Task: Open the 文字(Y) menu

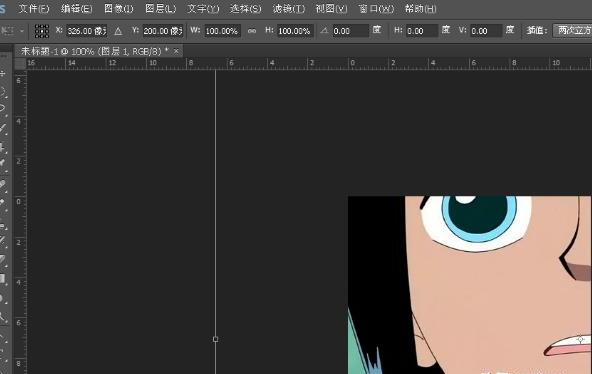Action: [x=203, y=8]
